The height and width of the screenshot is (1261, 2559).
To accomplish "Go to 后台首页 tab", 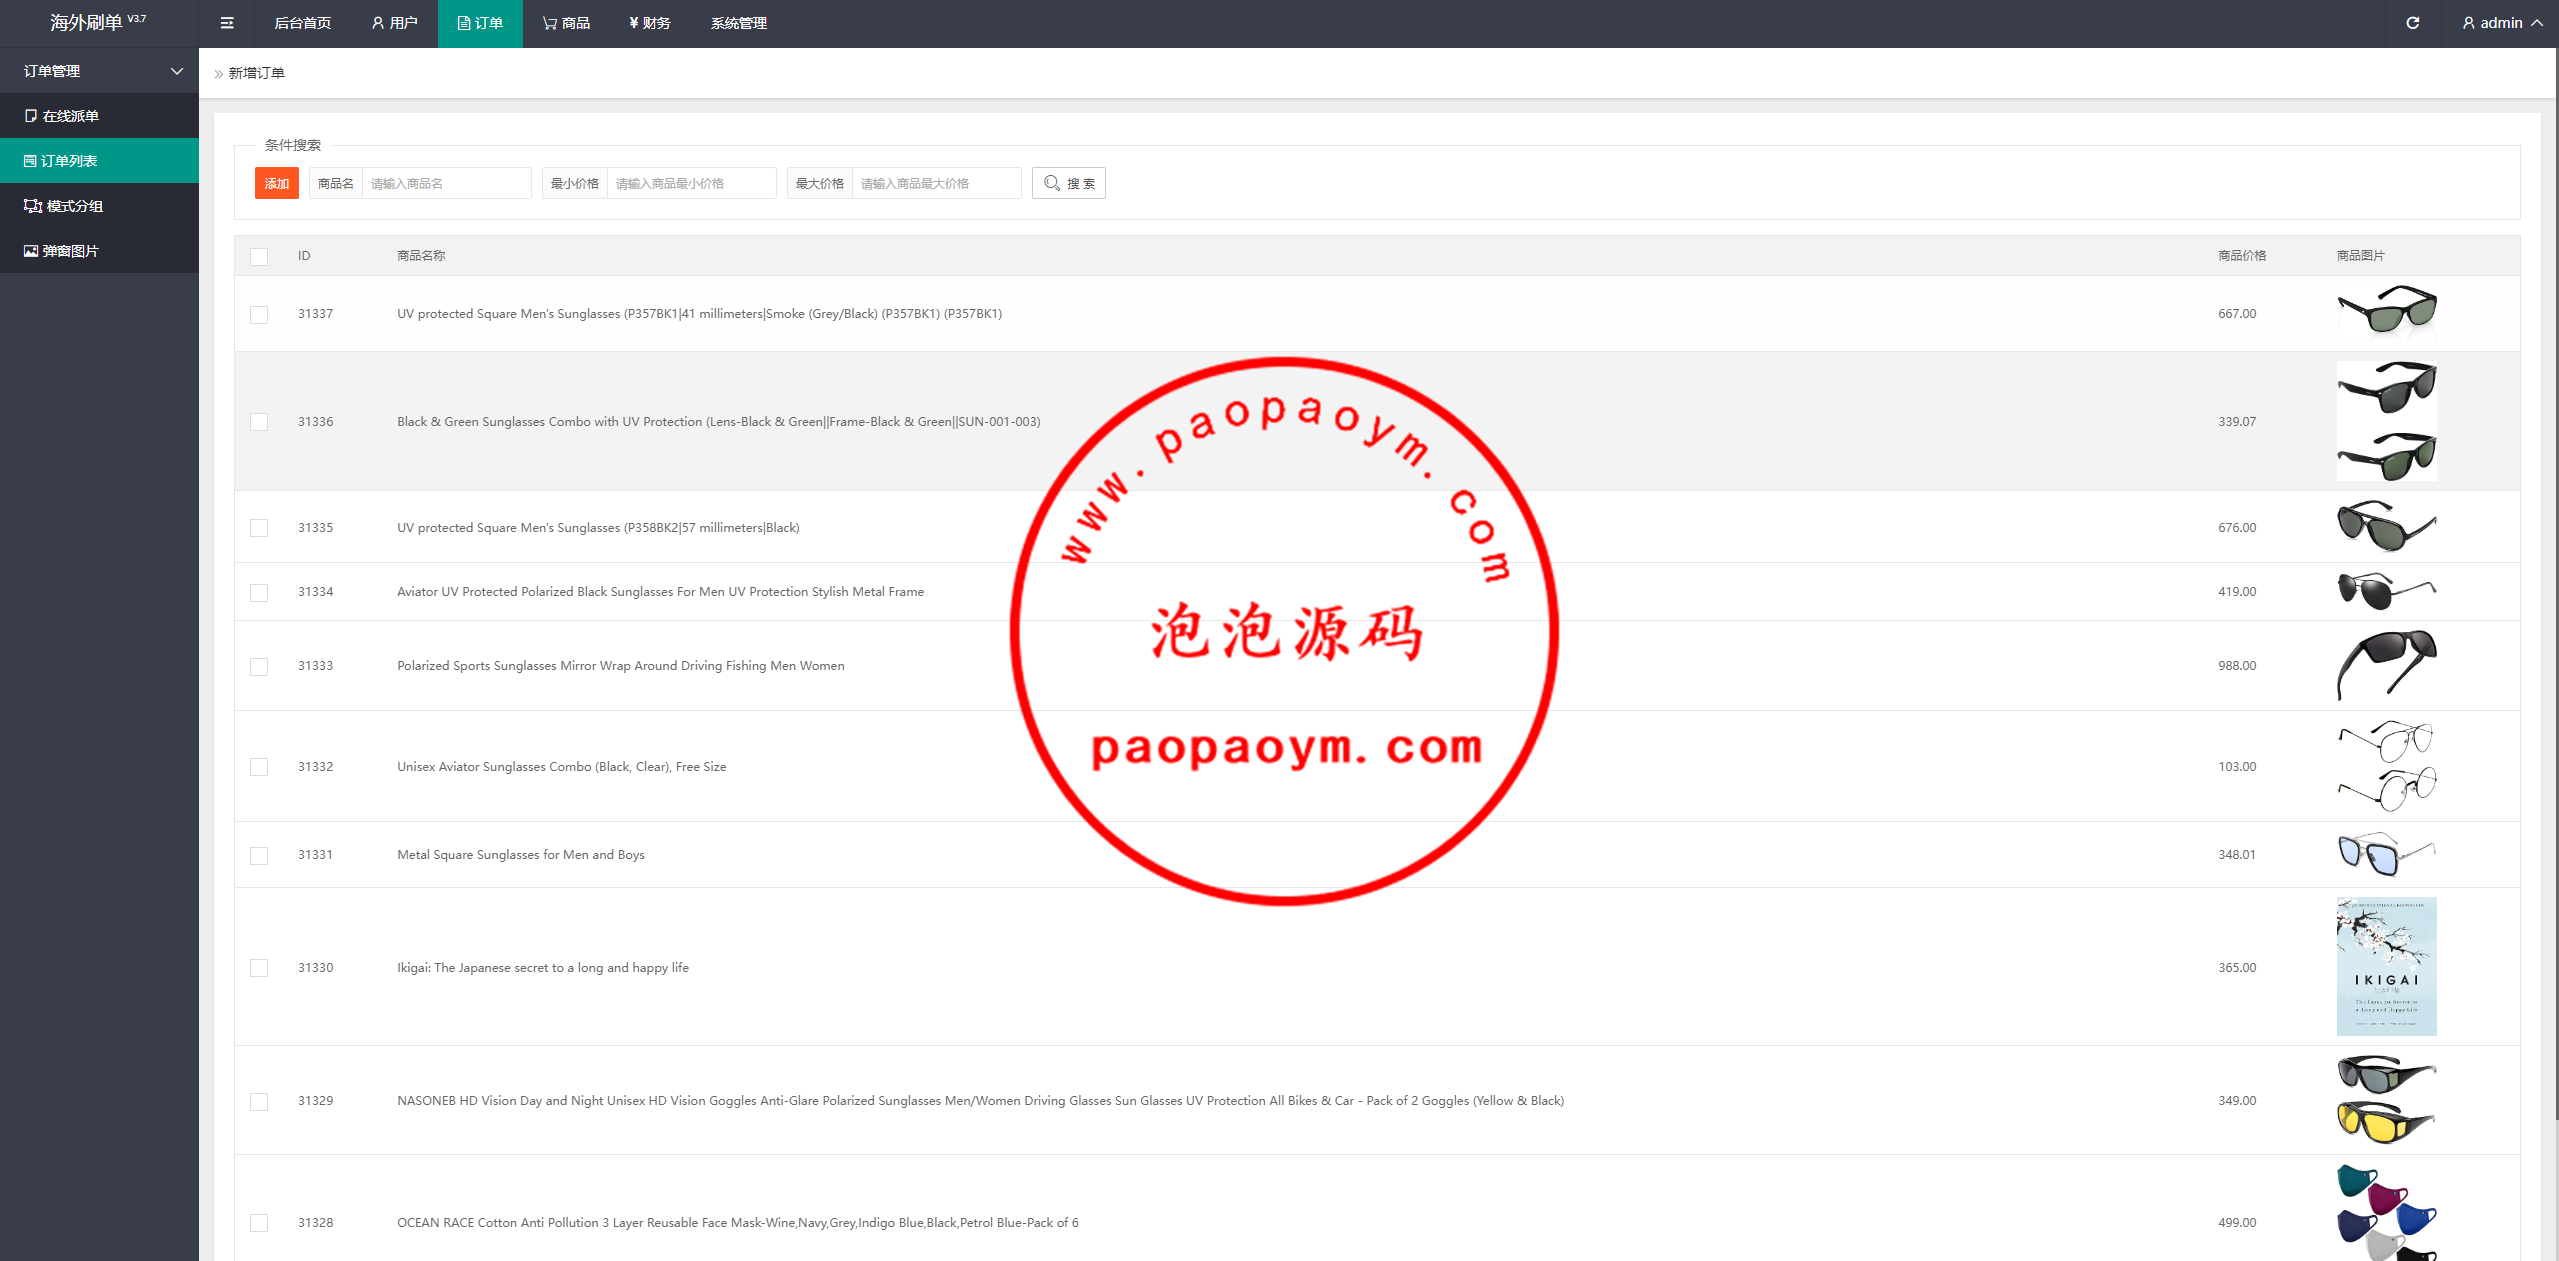I will point(303,23).
